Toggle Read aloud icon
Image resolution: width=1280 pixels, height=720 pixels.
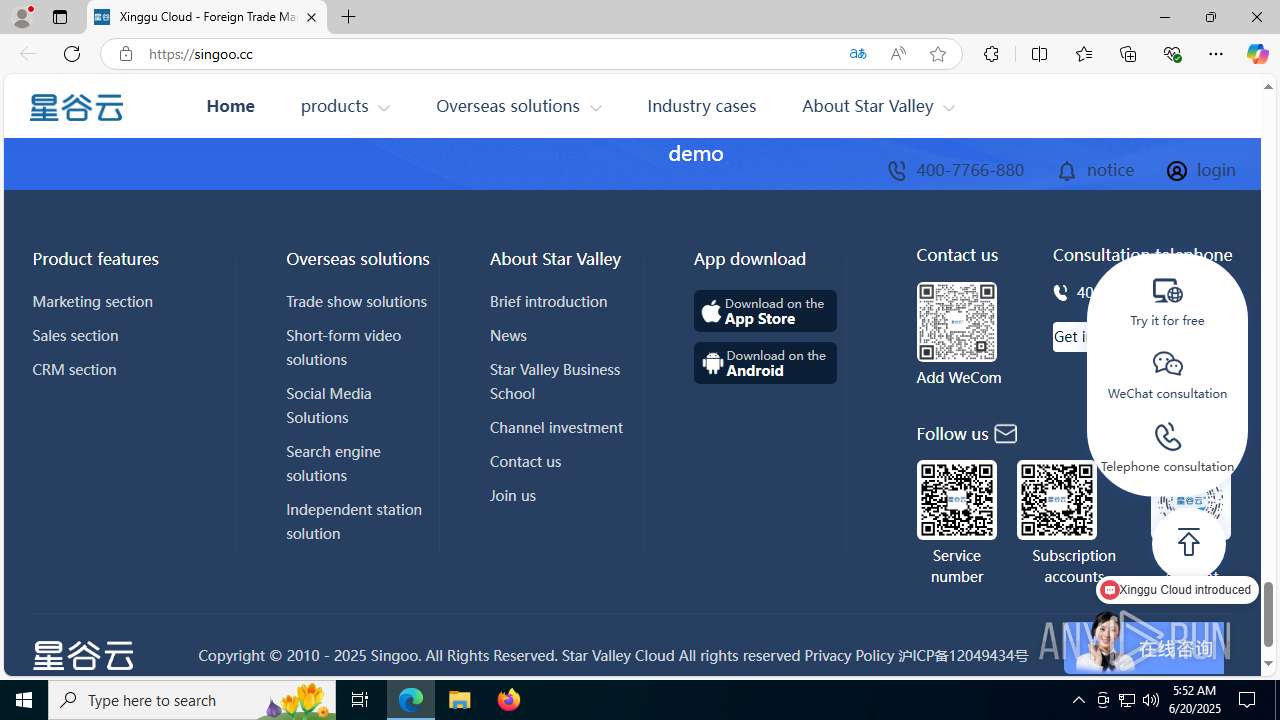[897, 54]
